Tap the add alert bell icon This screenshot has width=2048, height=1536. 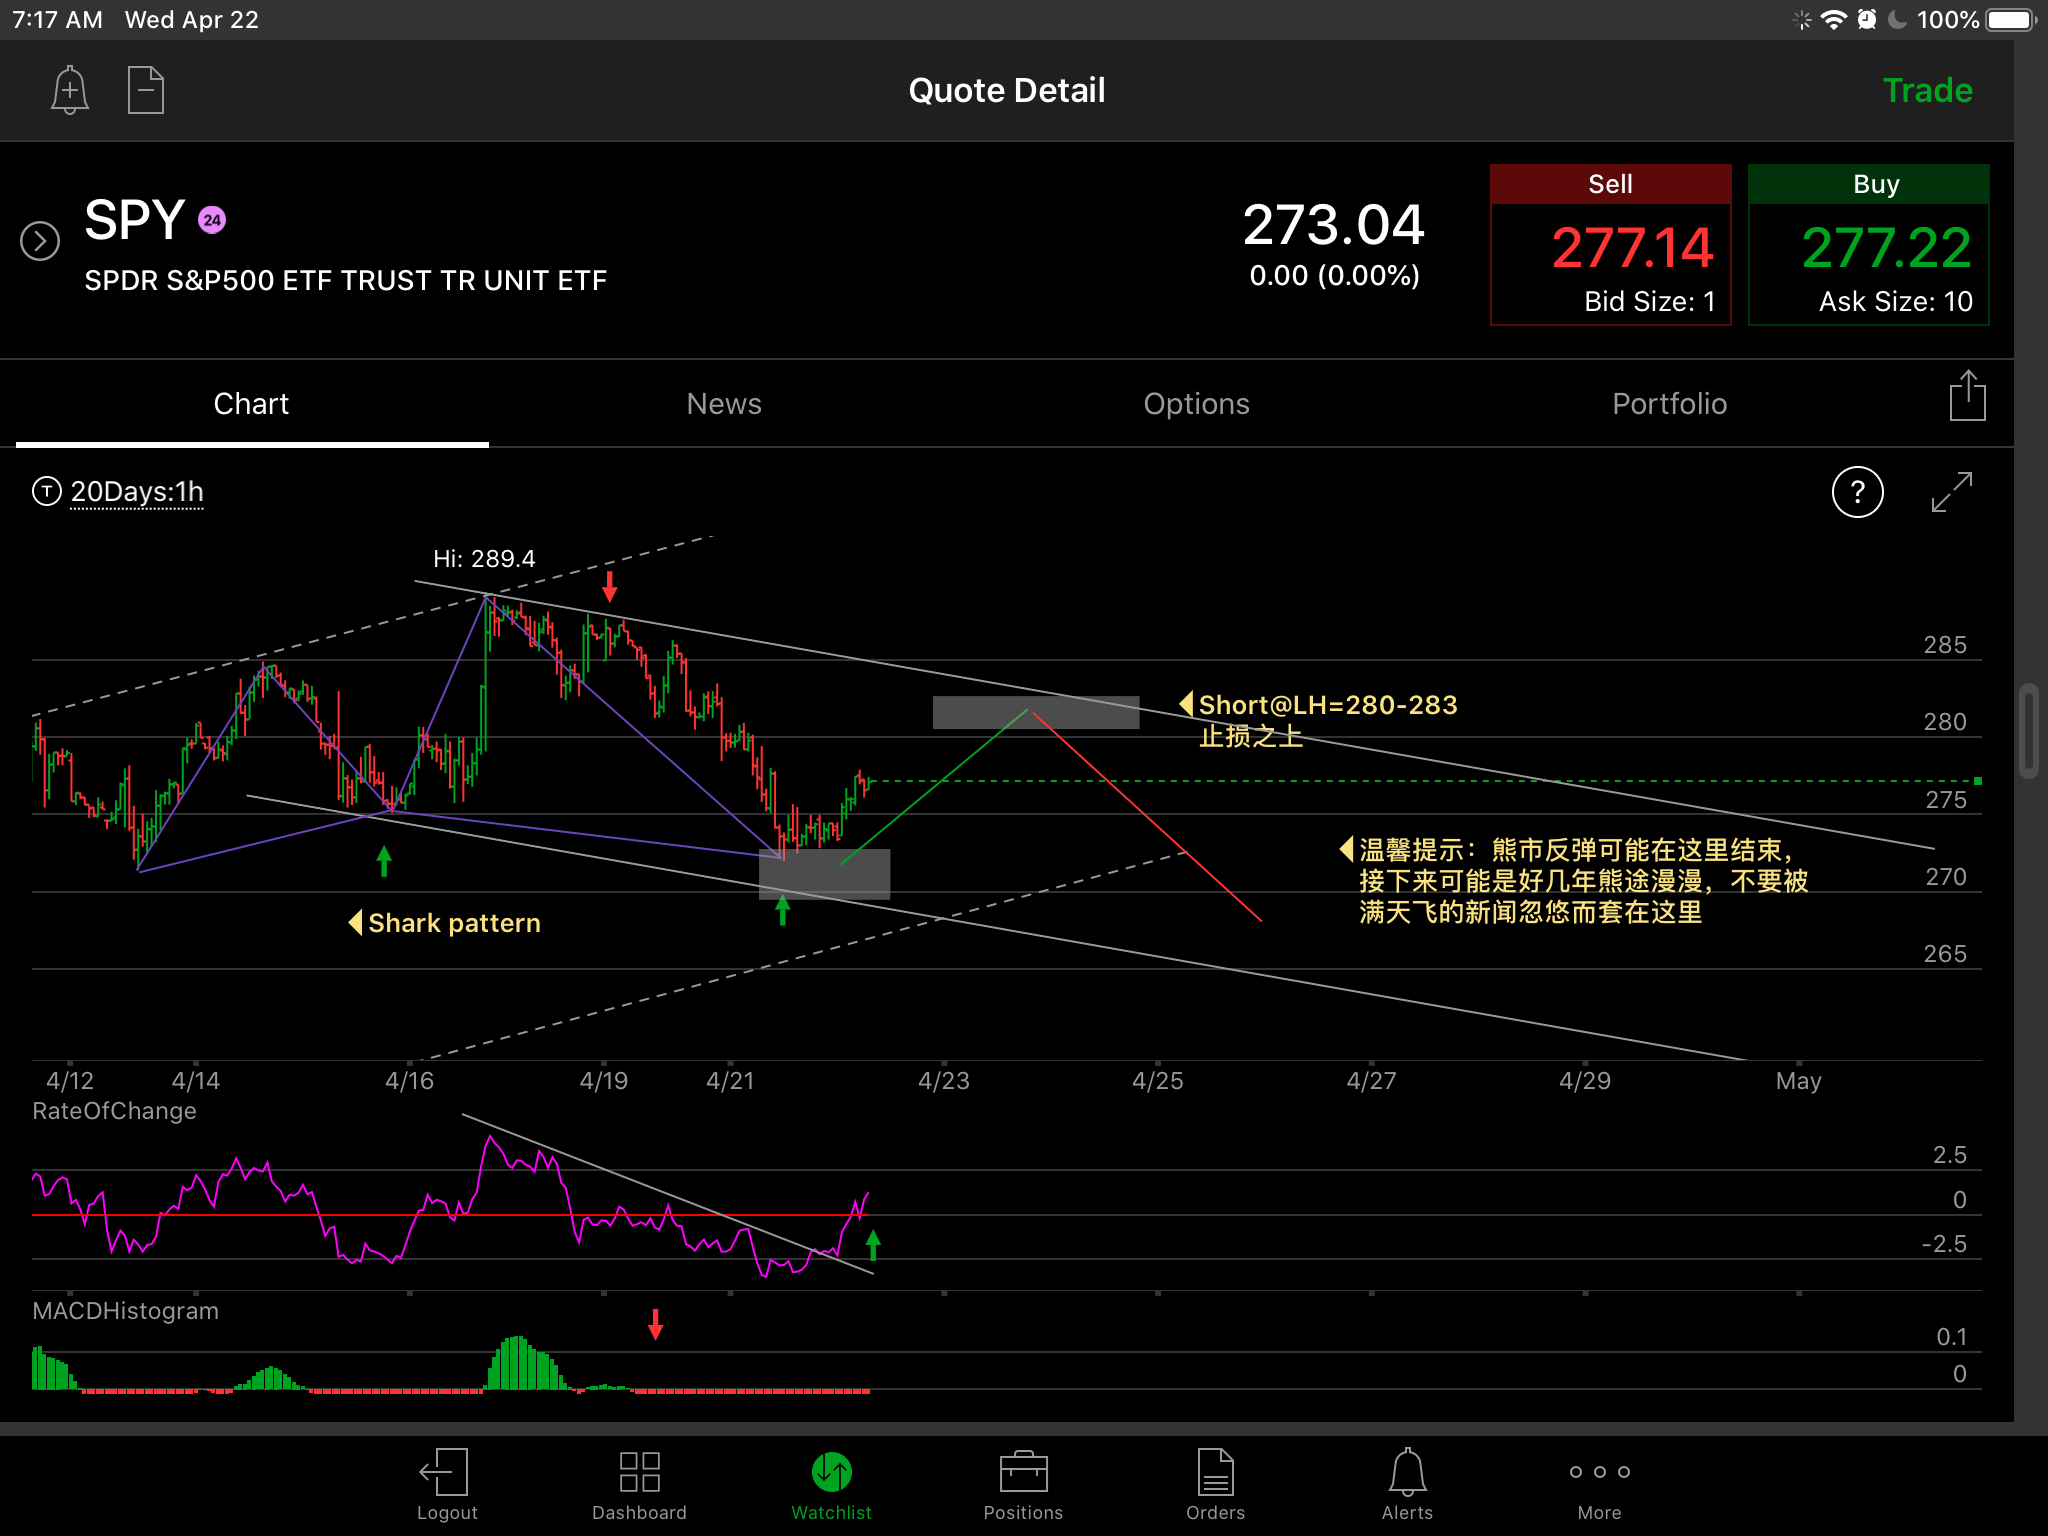tap(70, 90)
